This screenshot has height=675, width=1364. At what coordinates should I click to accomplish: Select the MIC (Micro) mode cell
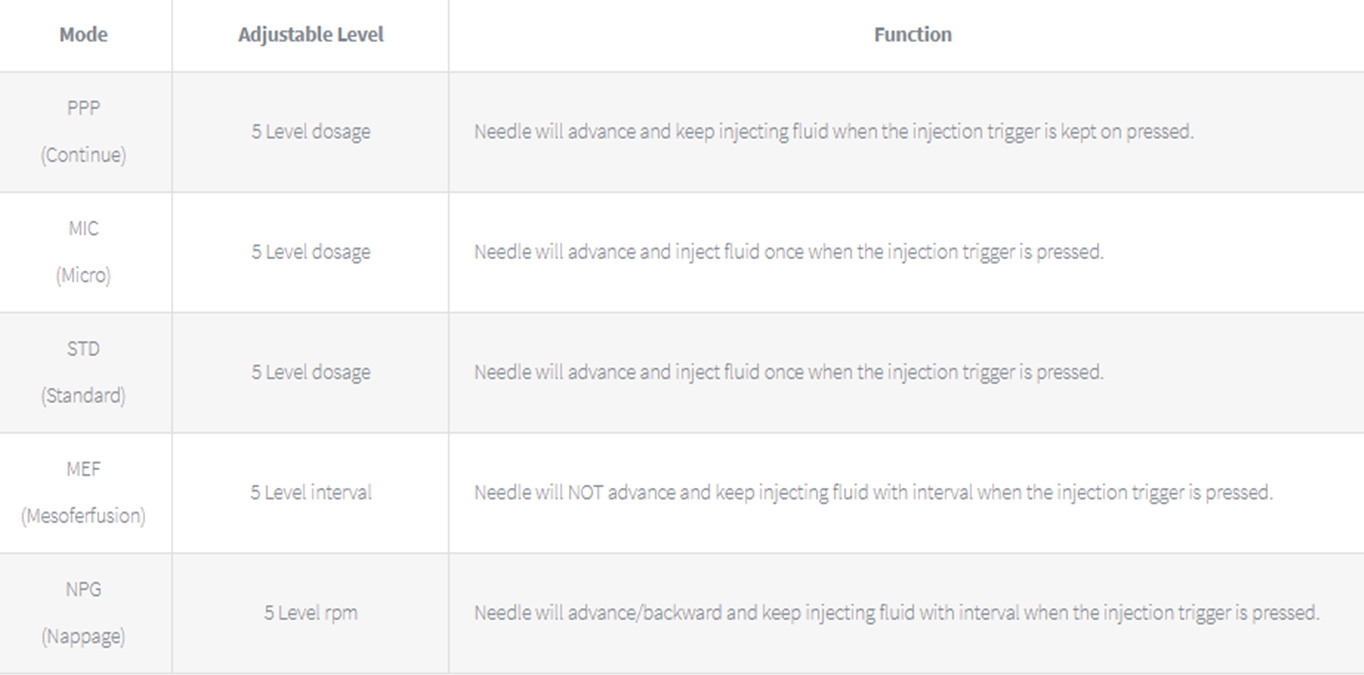point(83,252)
